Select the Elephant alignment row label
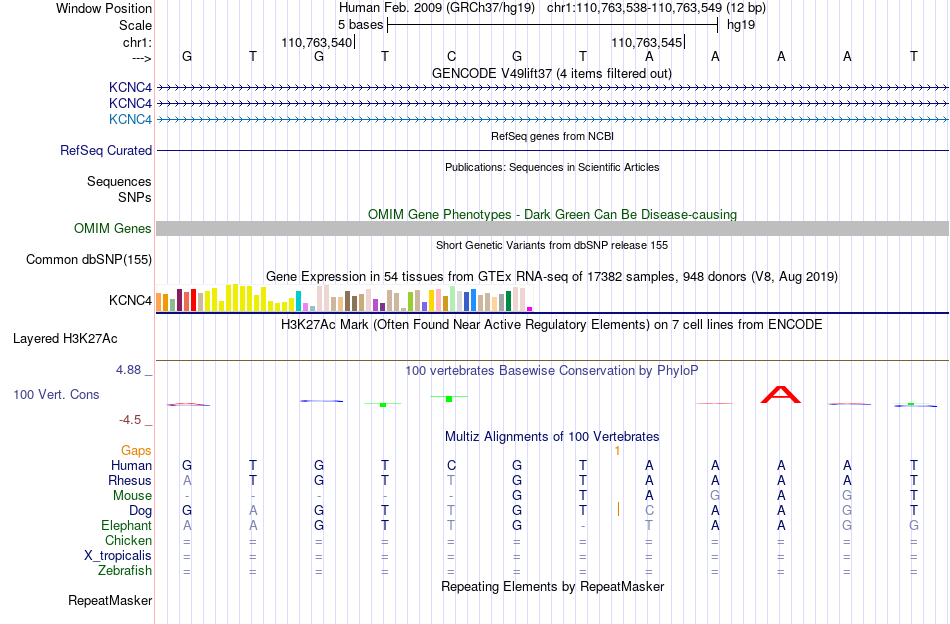Image resolution: width=950 pixels, height=624 pixels. pos(126,525)
